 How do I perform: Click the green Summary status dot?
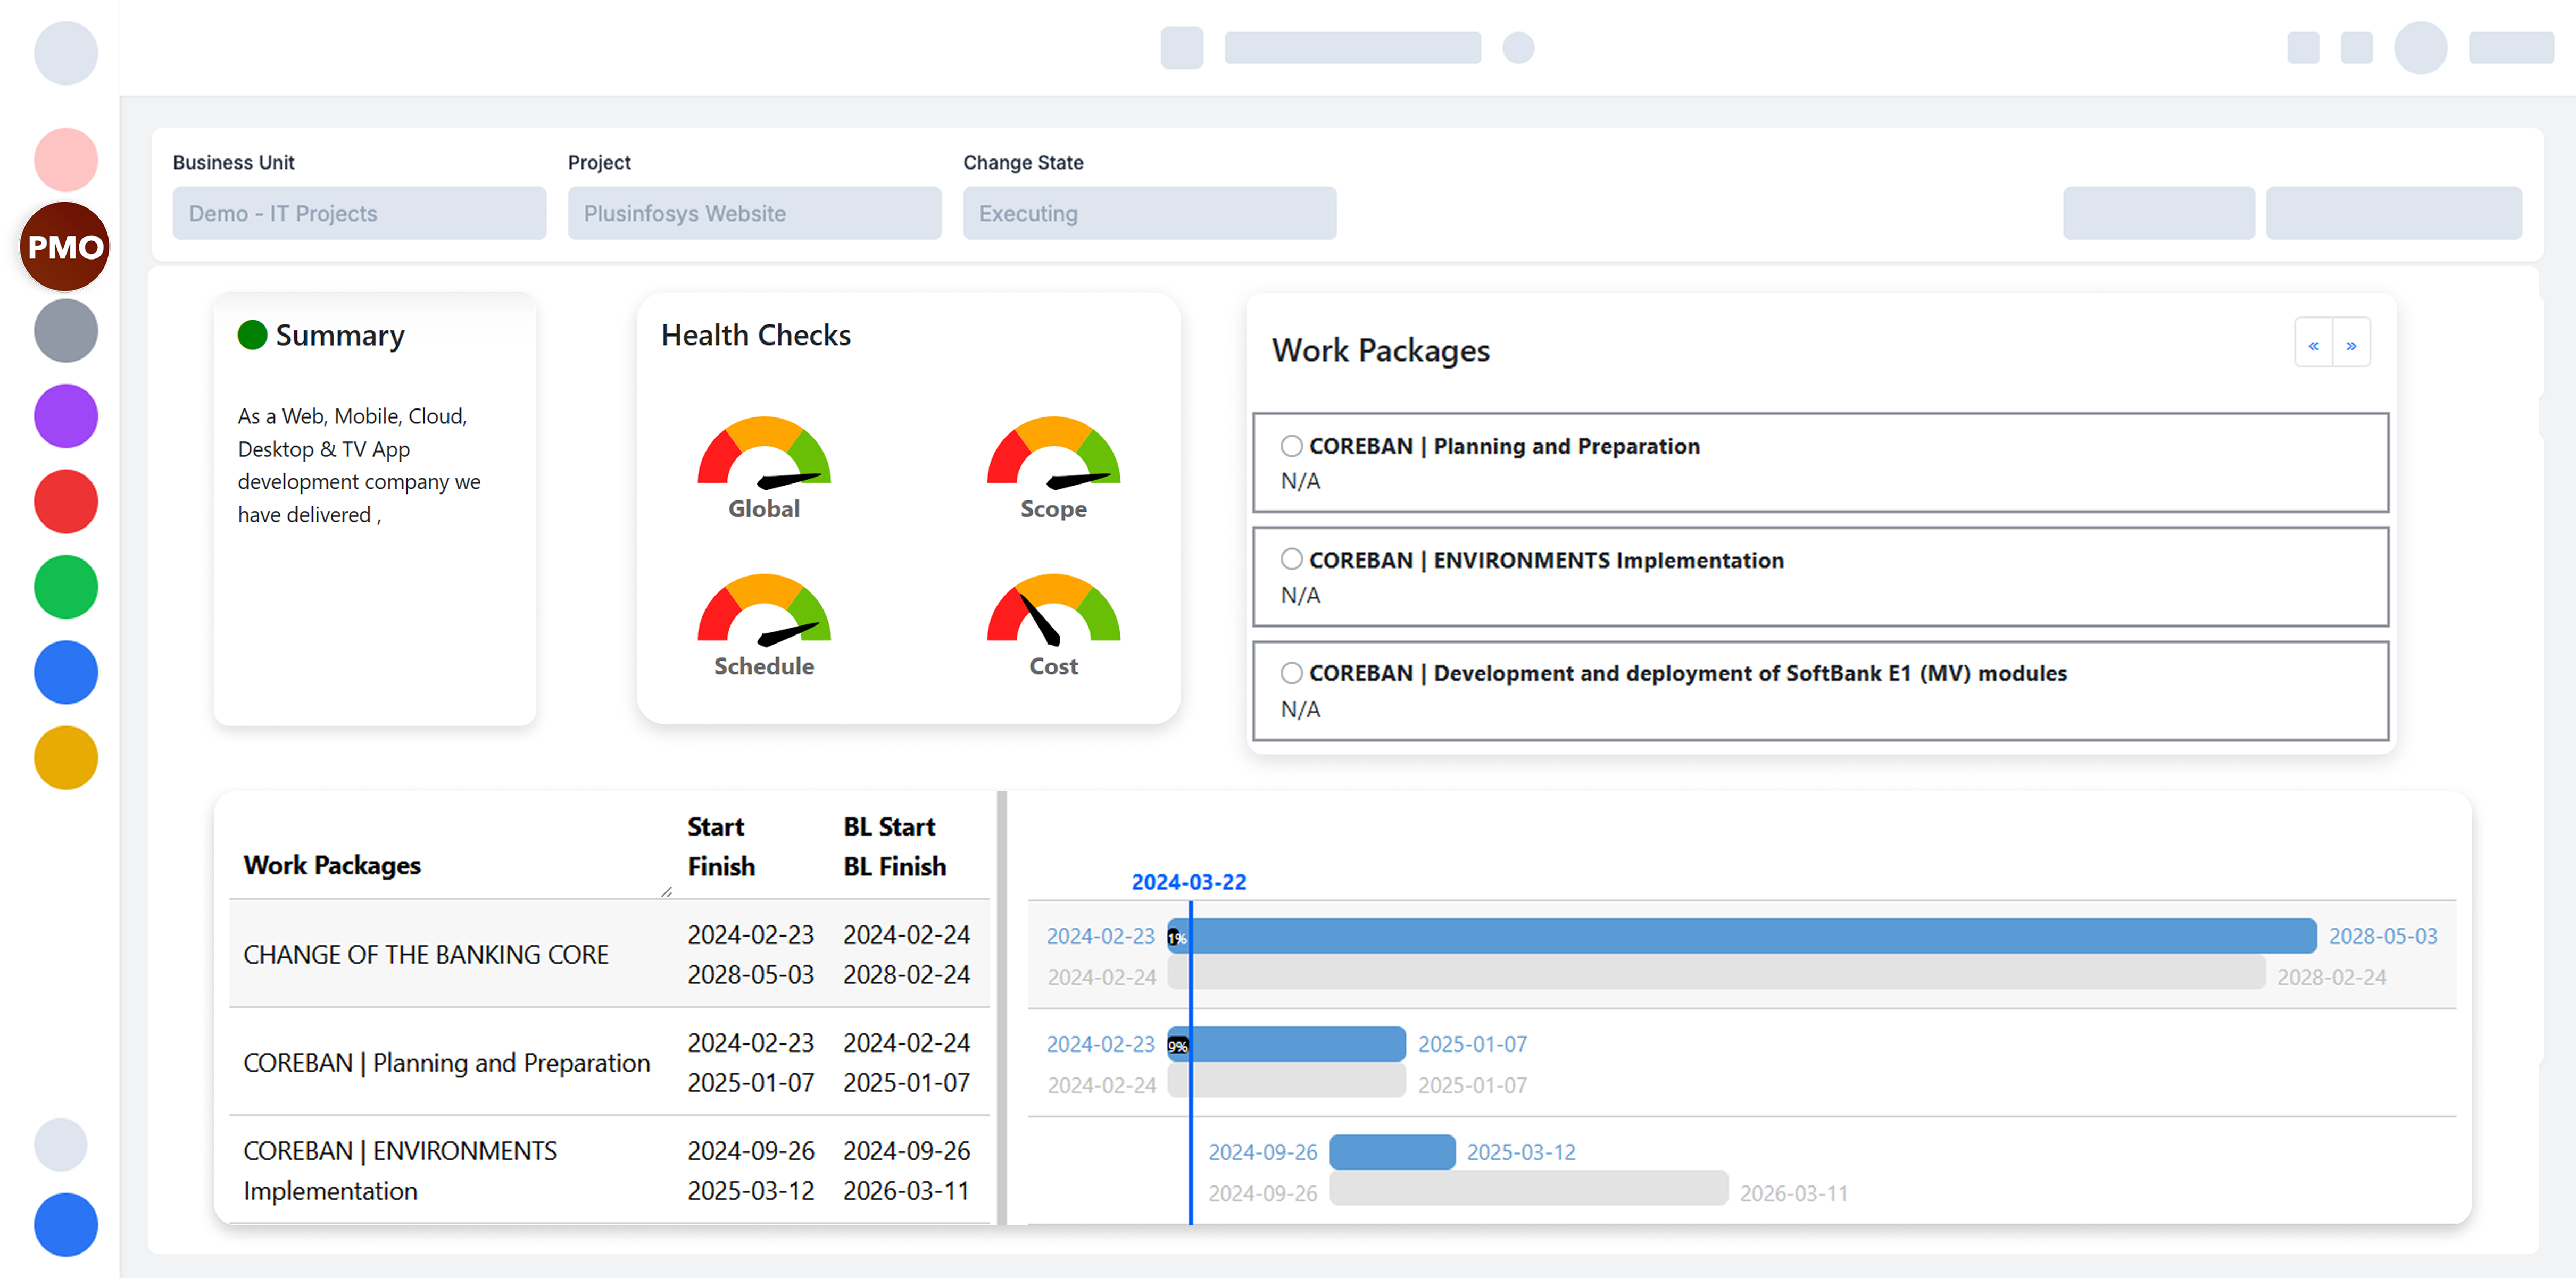(x=252, y=335)
